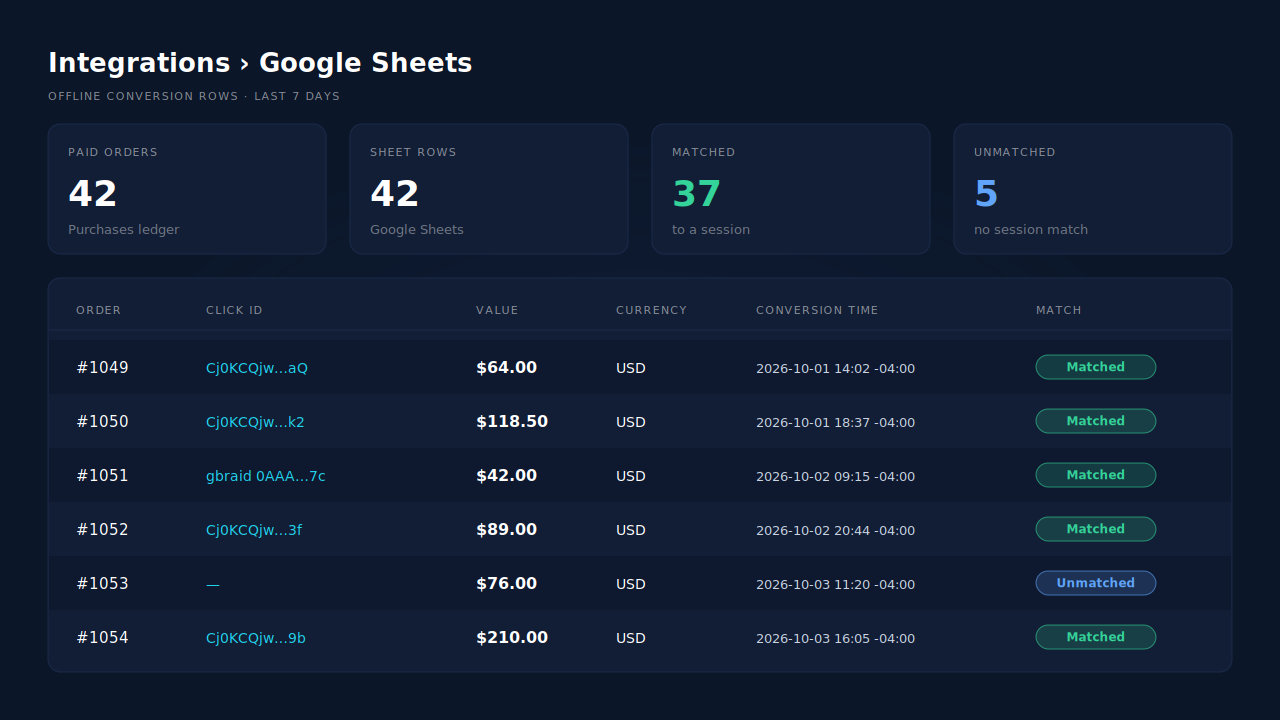Click the empty click ID dash for #1053
The width and height of the screenshot is (1280, 720).
(x=213, y=584)
